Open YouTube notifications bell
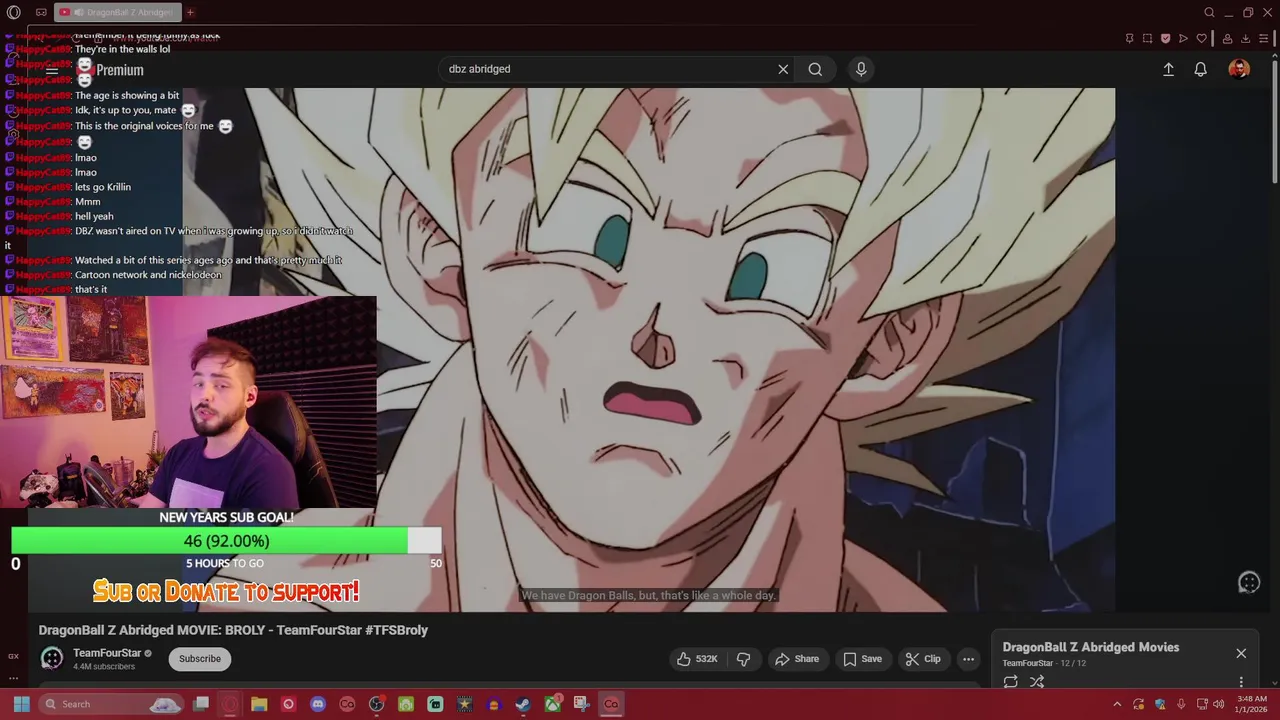Screen dimensions: 1280x720 pos(1200,69)
